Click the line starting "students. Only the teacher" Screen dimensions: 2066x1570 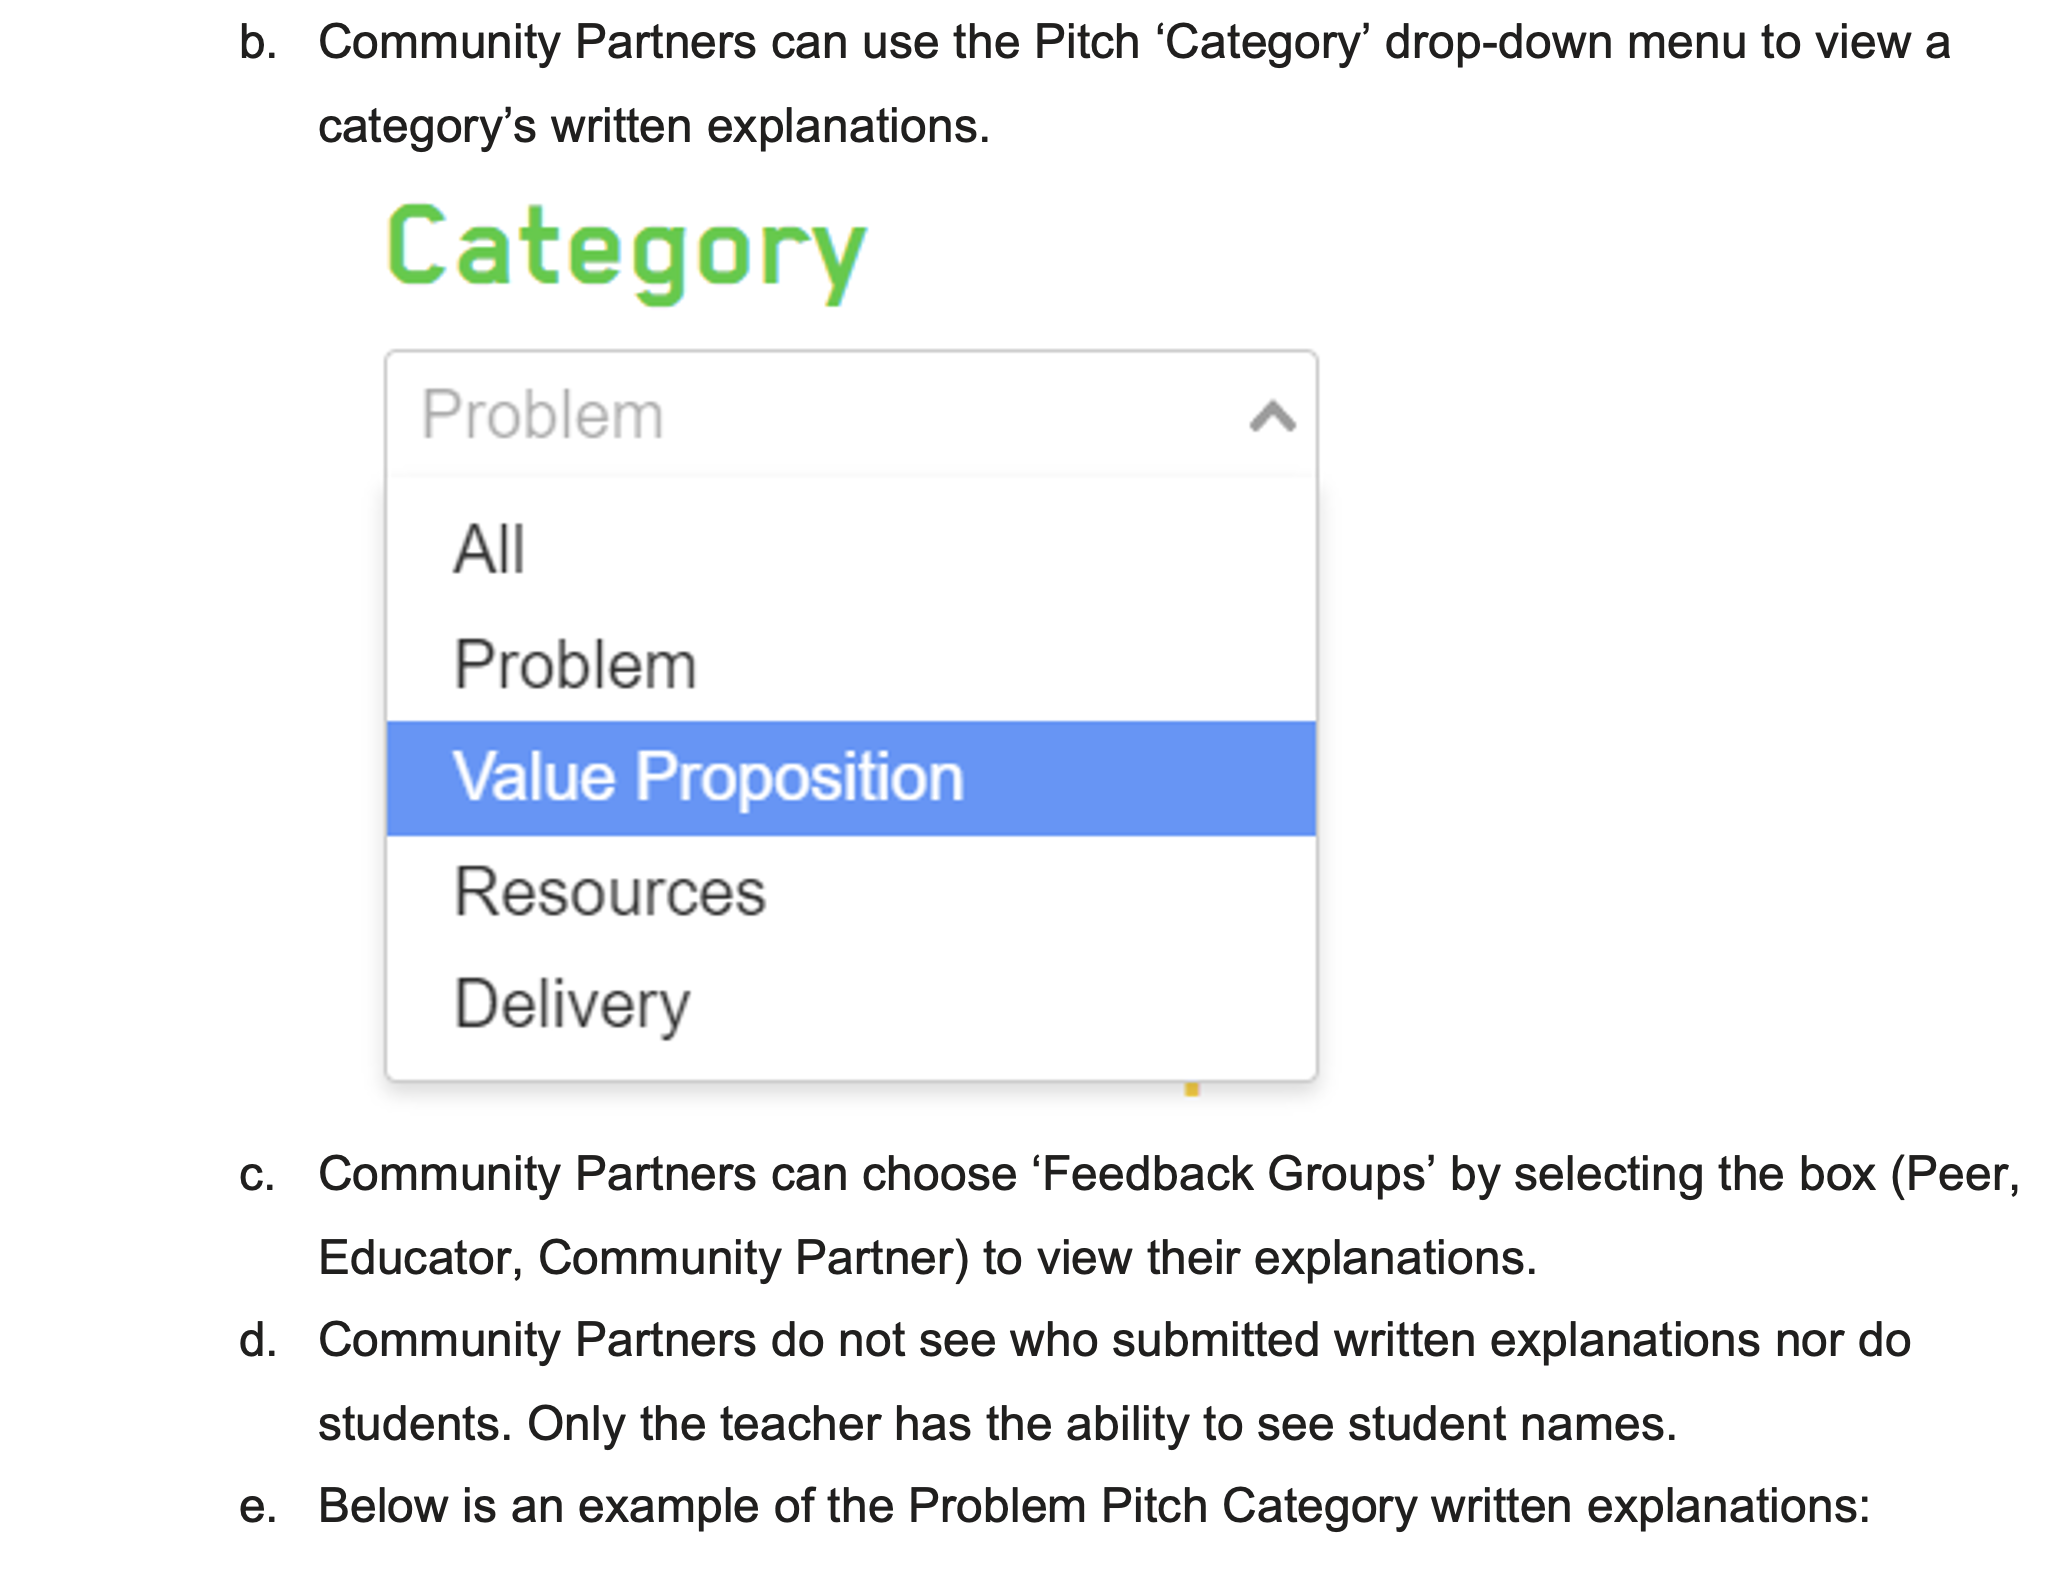[x=997, y=1424]
